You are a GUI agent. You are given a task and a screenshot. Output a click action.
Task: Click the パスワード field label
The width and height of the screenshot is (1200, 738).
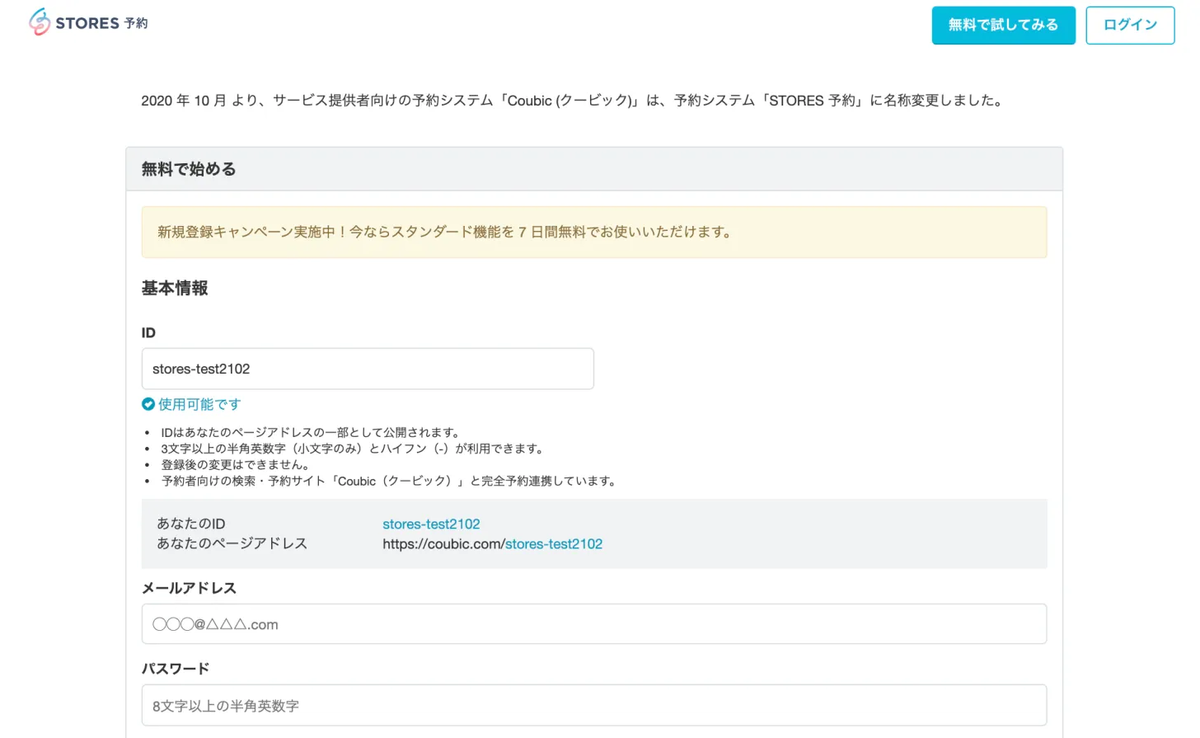click(176, 669)
